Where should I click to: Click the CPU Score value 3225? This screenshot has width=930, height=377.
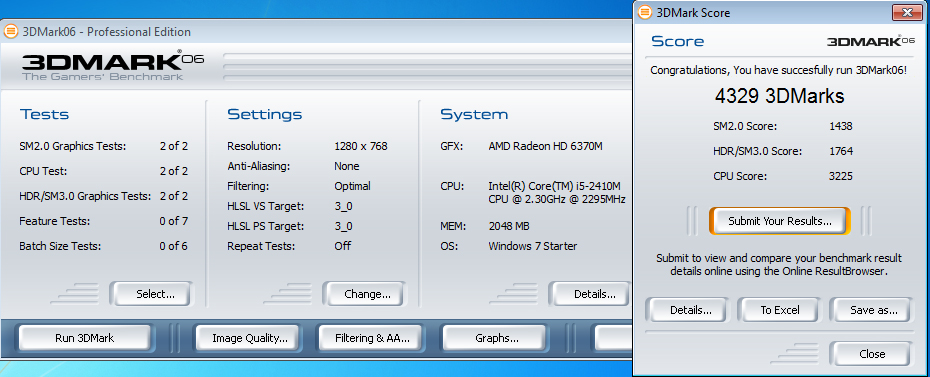(x=840, y=176)
